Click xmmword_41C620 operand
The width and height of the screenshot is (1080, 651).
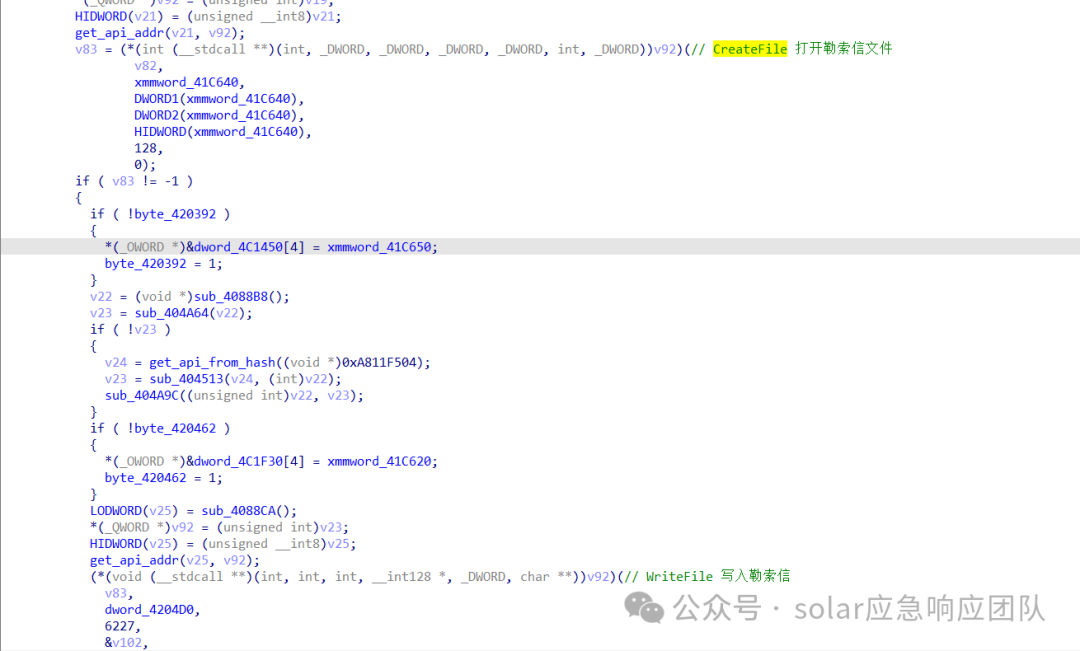point(380,461)
